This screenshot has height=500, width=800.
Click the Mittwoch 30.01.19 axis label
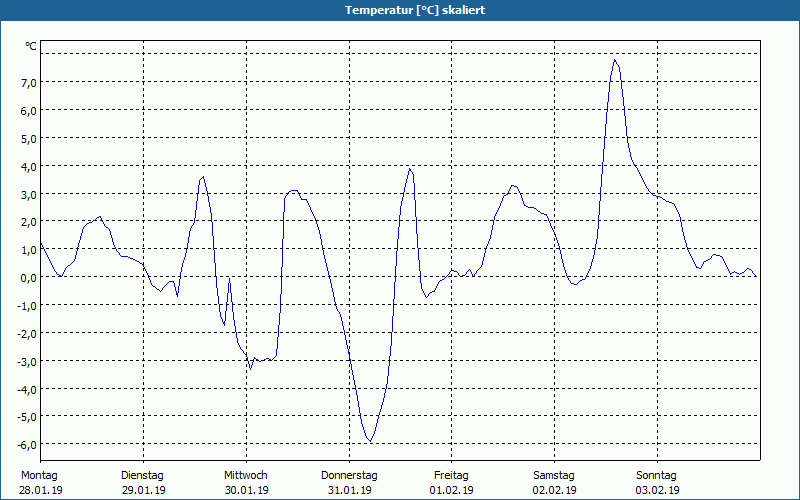click(246, 483)
